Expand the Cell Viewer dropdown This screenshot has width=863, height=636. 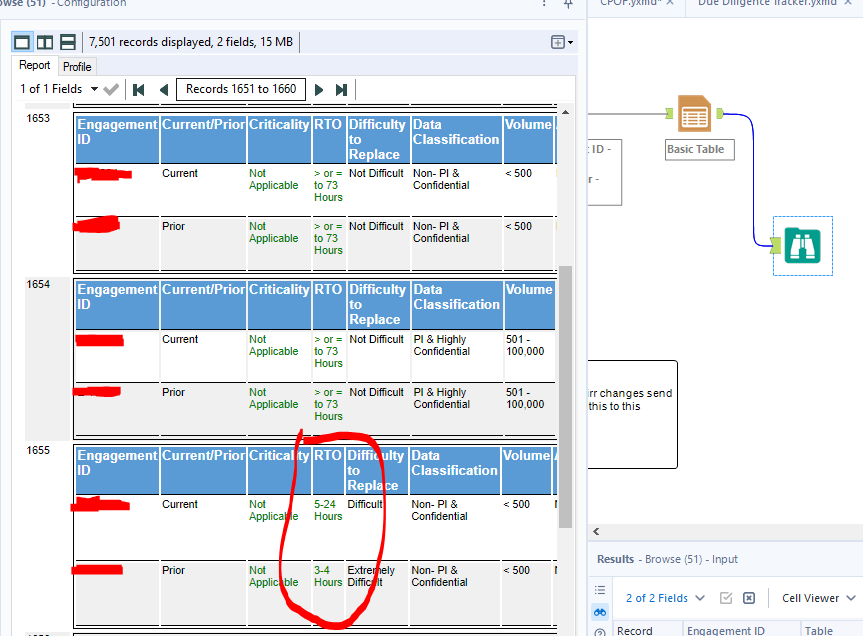pos(851,597)
